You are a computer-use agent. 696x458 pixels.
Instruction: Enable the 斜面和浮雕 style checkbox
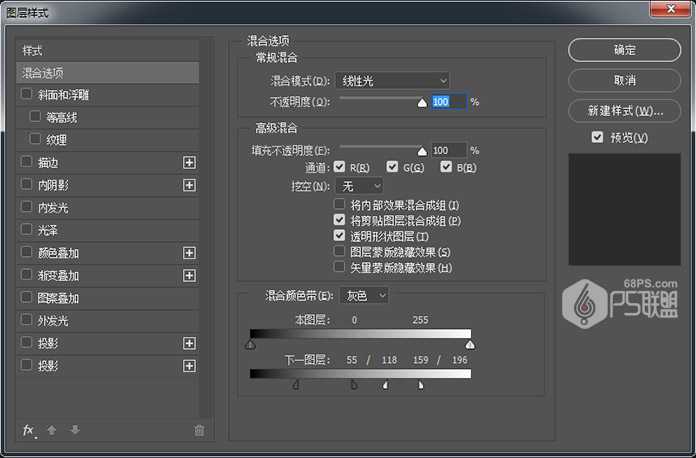(26, 95)
